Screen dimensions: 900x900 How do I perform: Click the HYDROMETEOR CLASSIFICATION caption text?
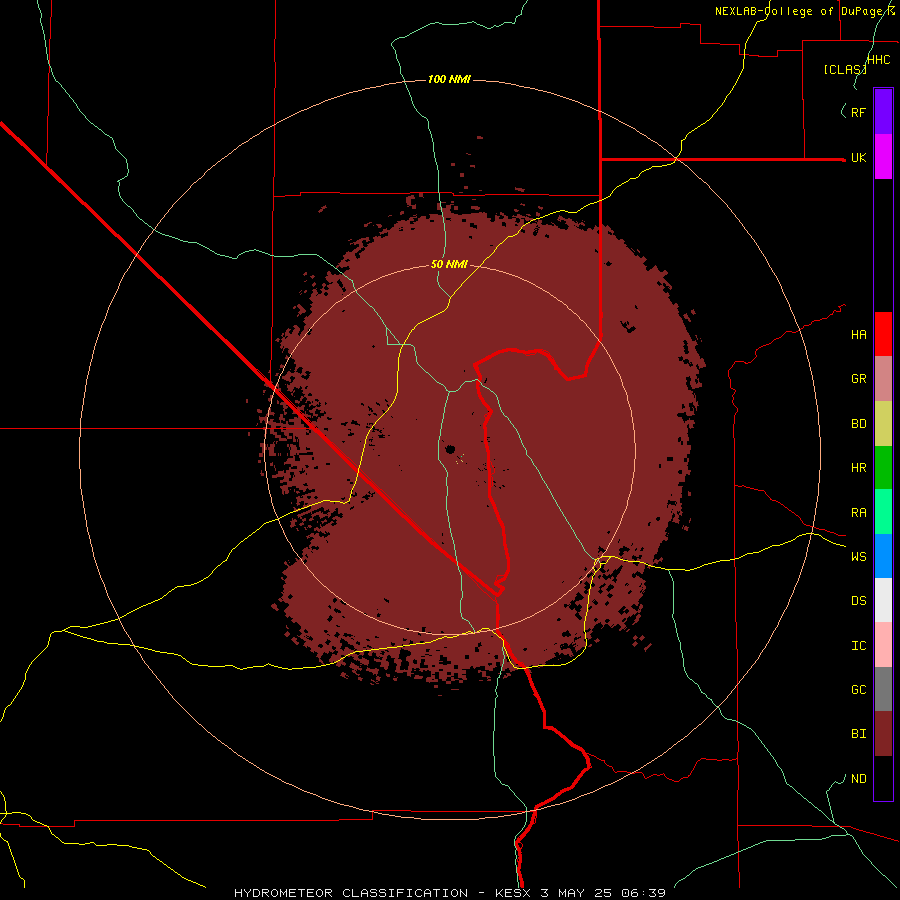351,893
